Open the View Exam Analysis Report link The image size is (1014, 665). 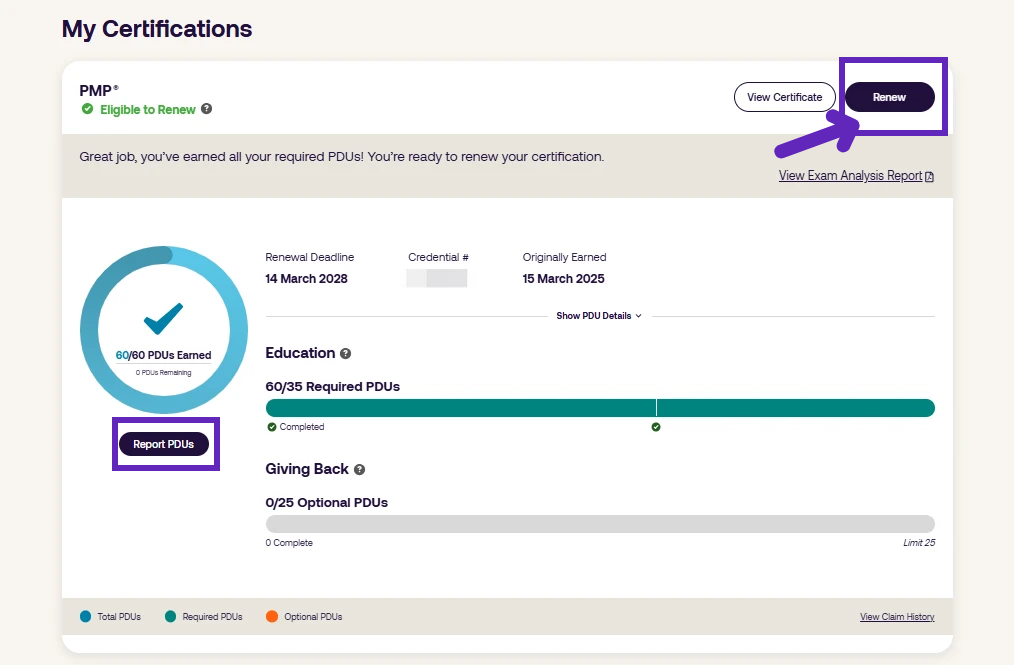pos(850,176)
